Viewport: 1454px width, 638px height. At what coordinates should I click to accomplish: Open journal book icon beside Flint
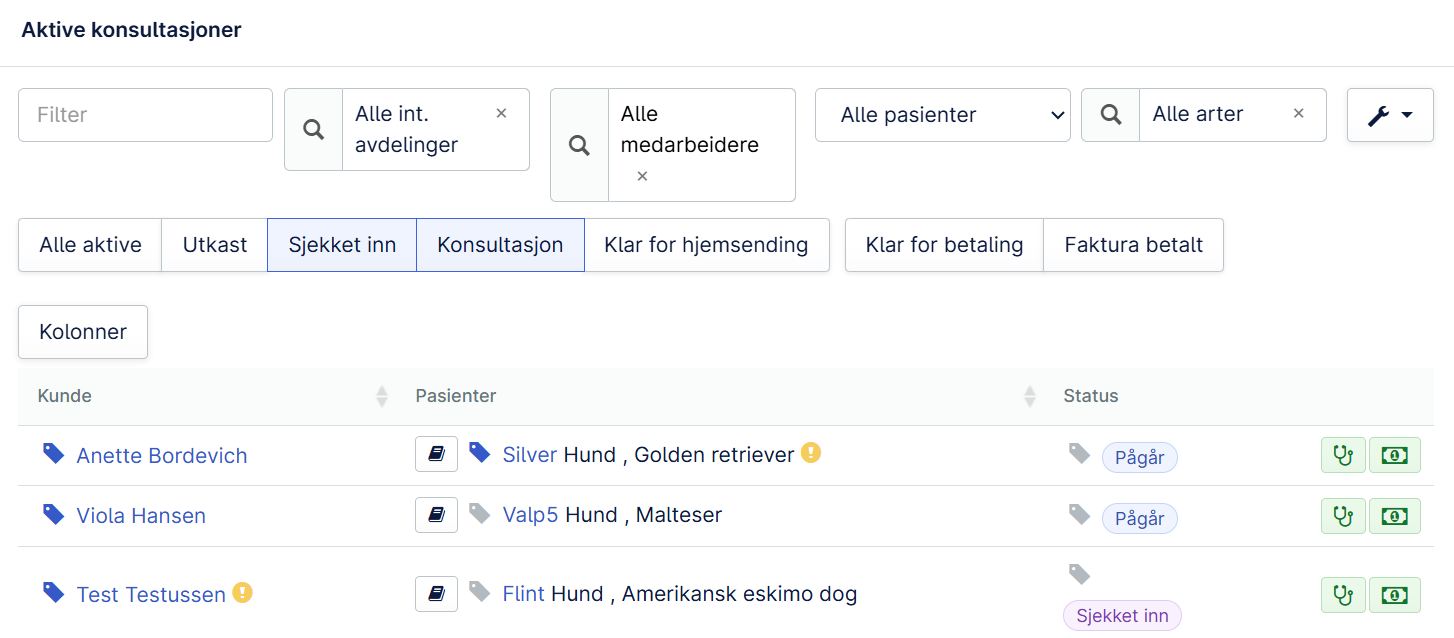pyautogui.click(x=436, y=594)
